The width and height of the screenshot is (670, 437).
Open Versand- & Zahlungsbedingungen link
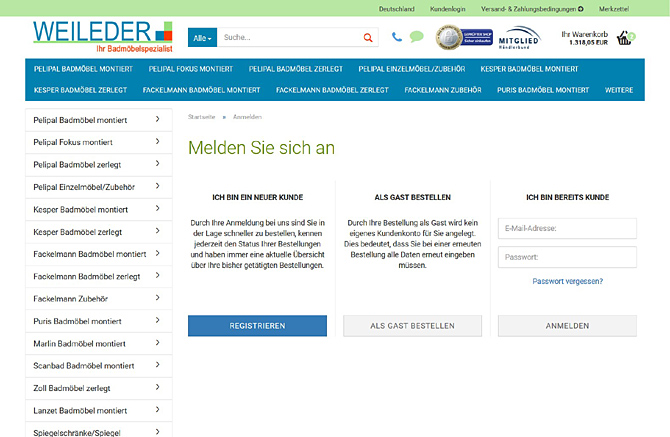click(x=528, y=9)
